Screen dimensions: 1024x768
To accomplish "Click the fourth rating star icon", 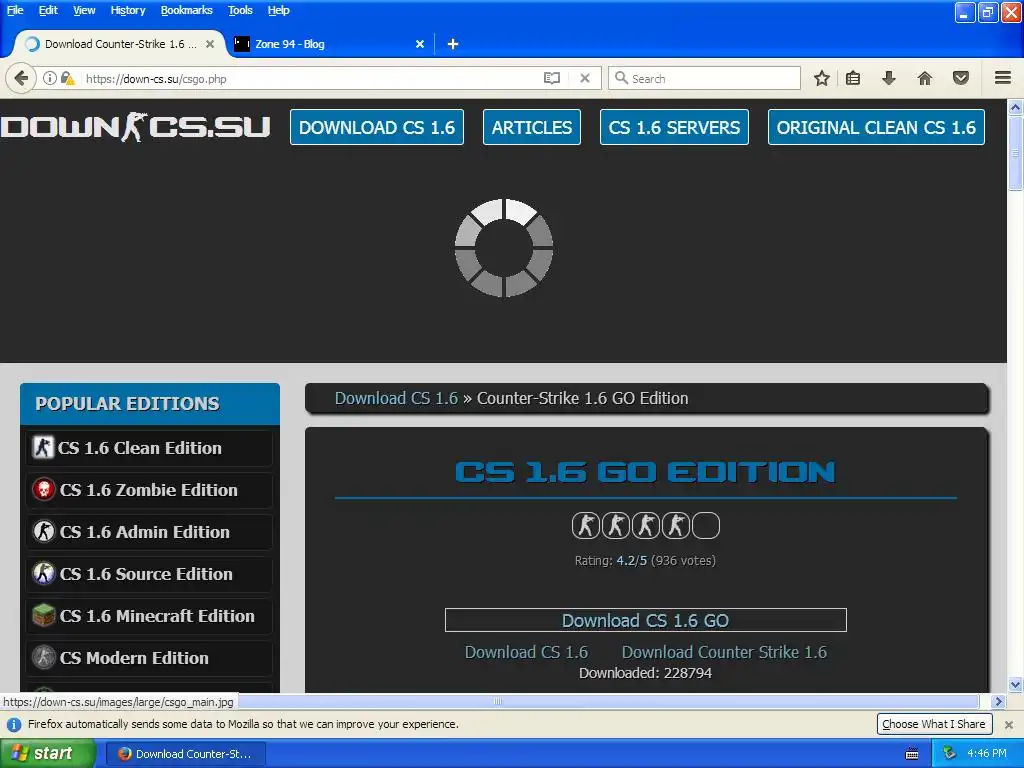I will point(676,526).
